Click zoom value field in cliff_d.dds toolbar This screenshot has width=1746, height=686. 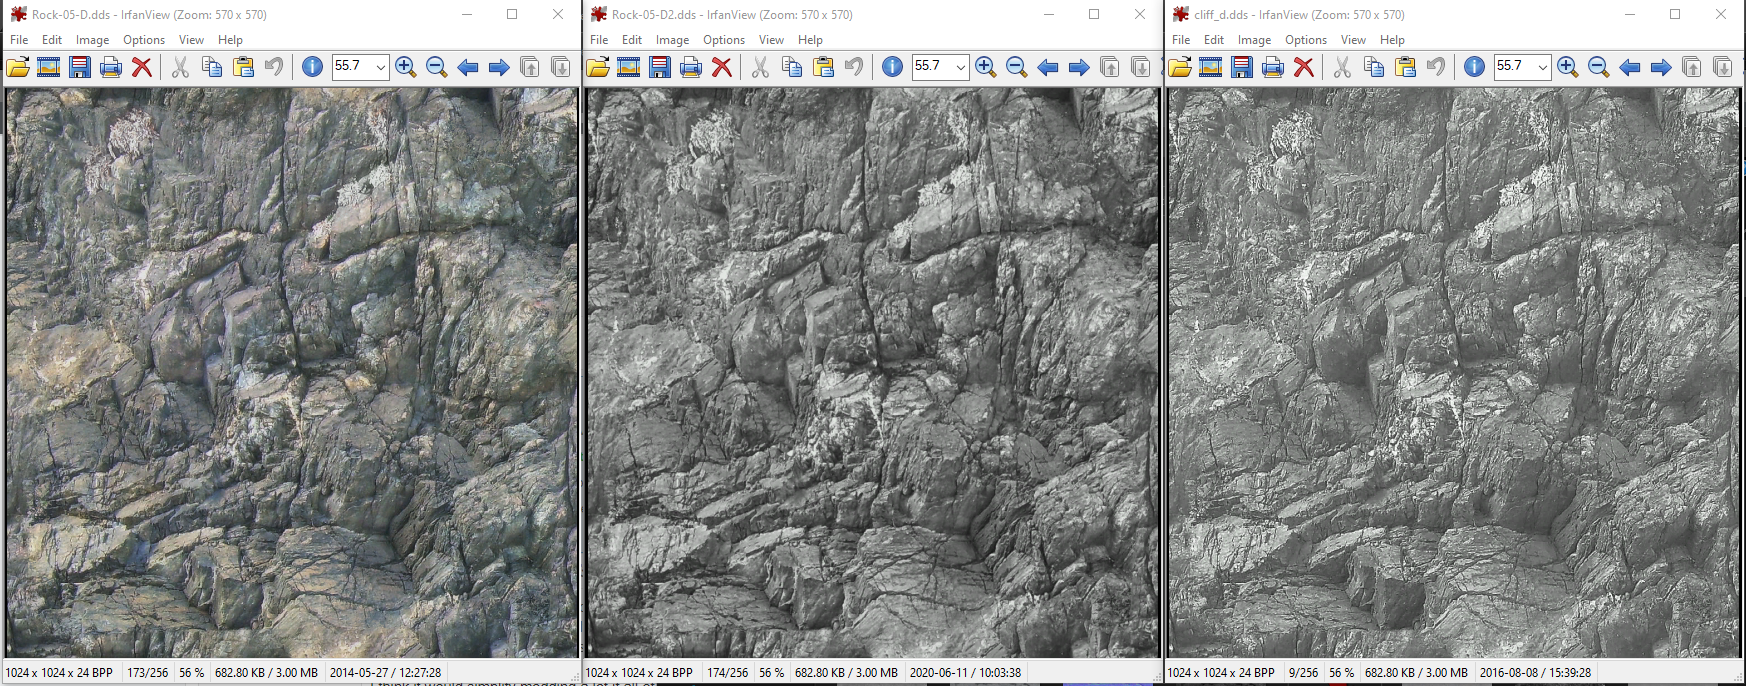point(1511,67)
